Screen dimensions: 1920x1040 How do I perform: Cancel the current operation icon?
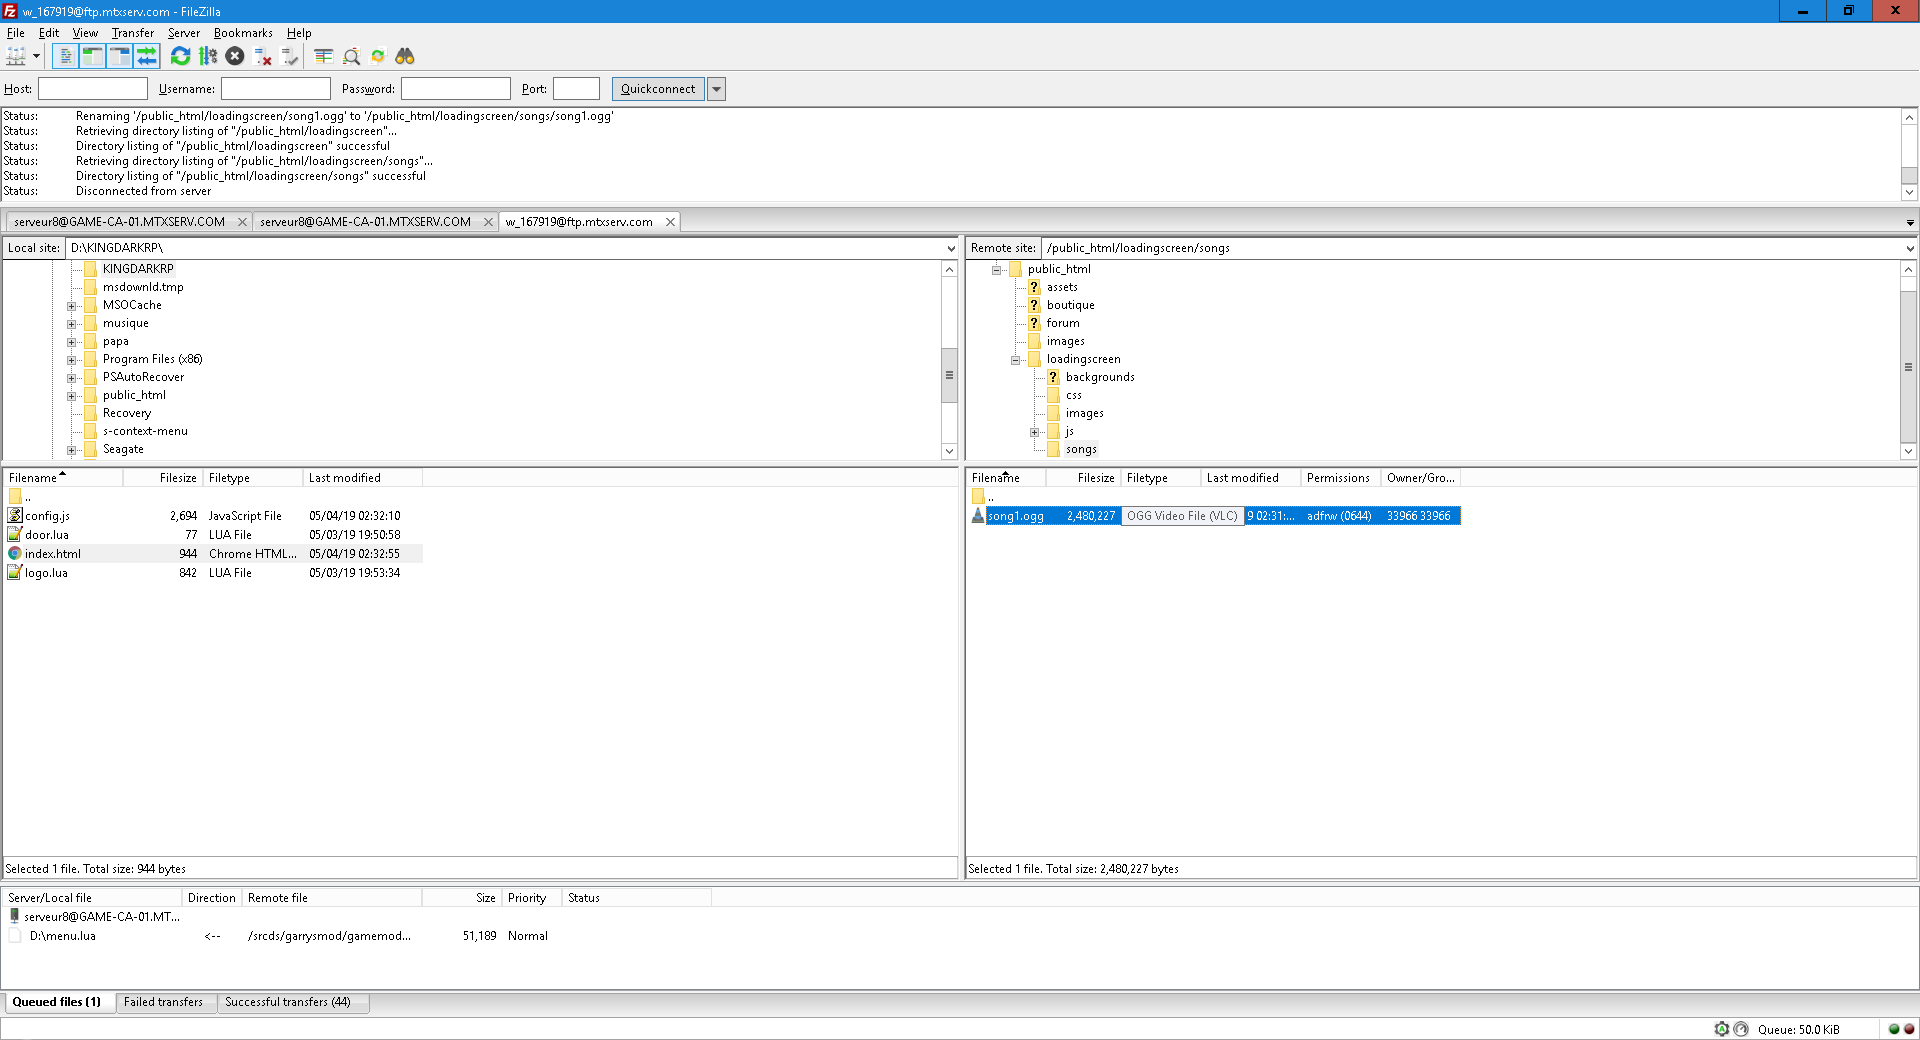(235, 56)
